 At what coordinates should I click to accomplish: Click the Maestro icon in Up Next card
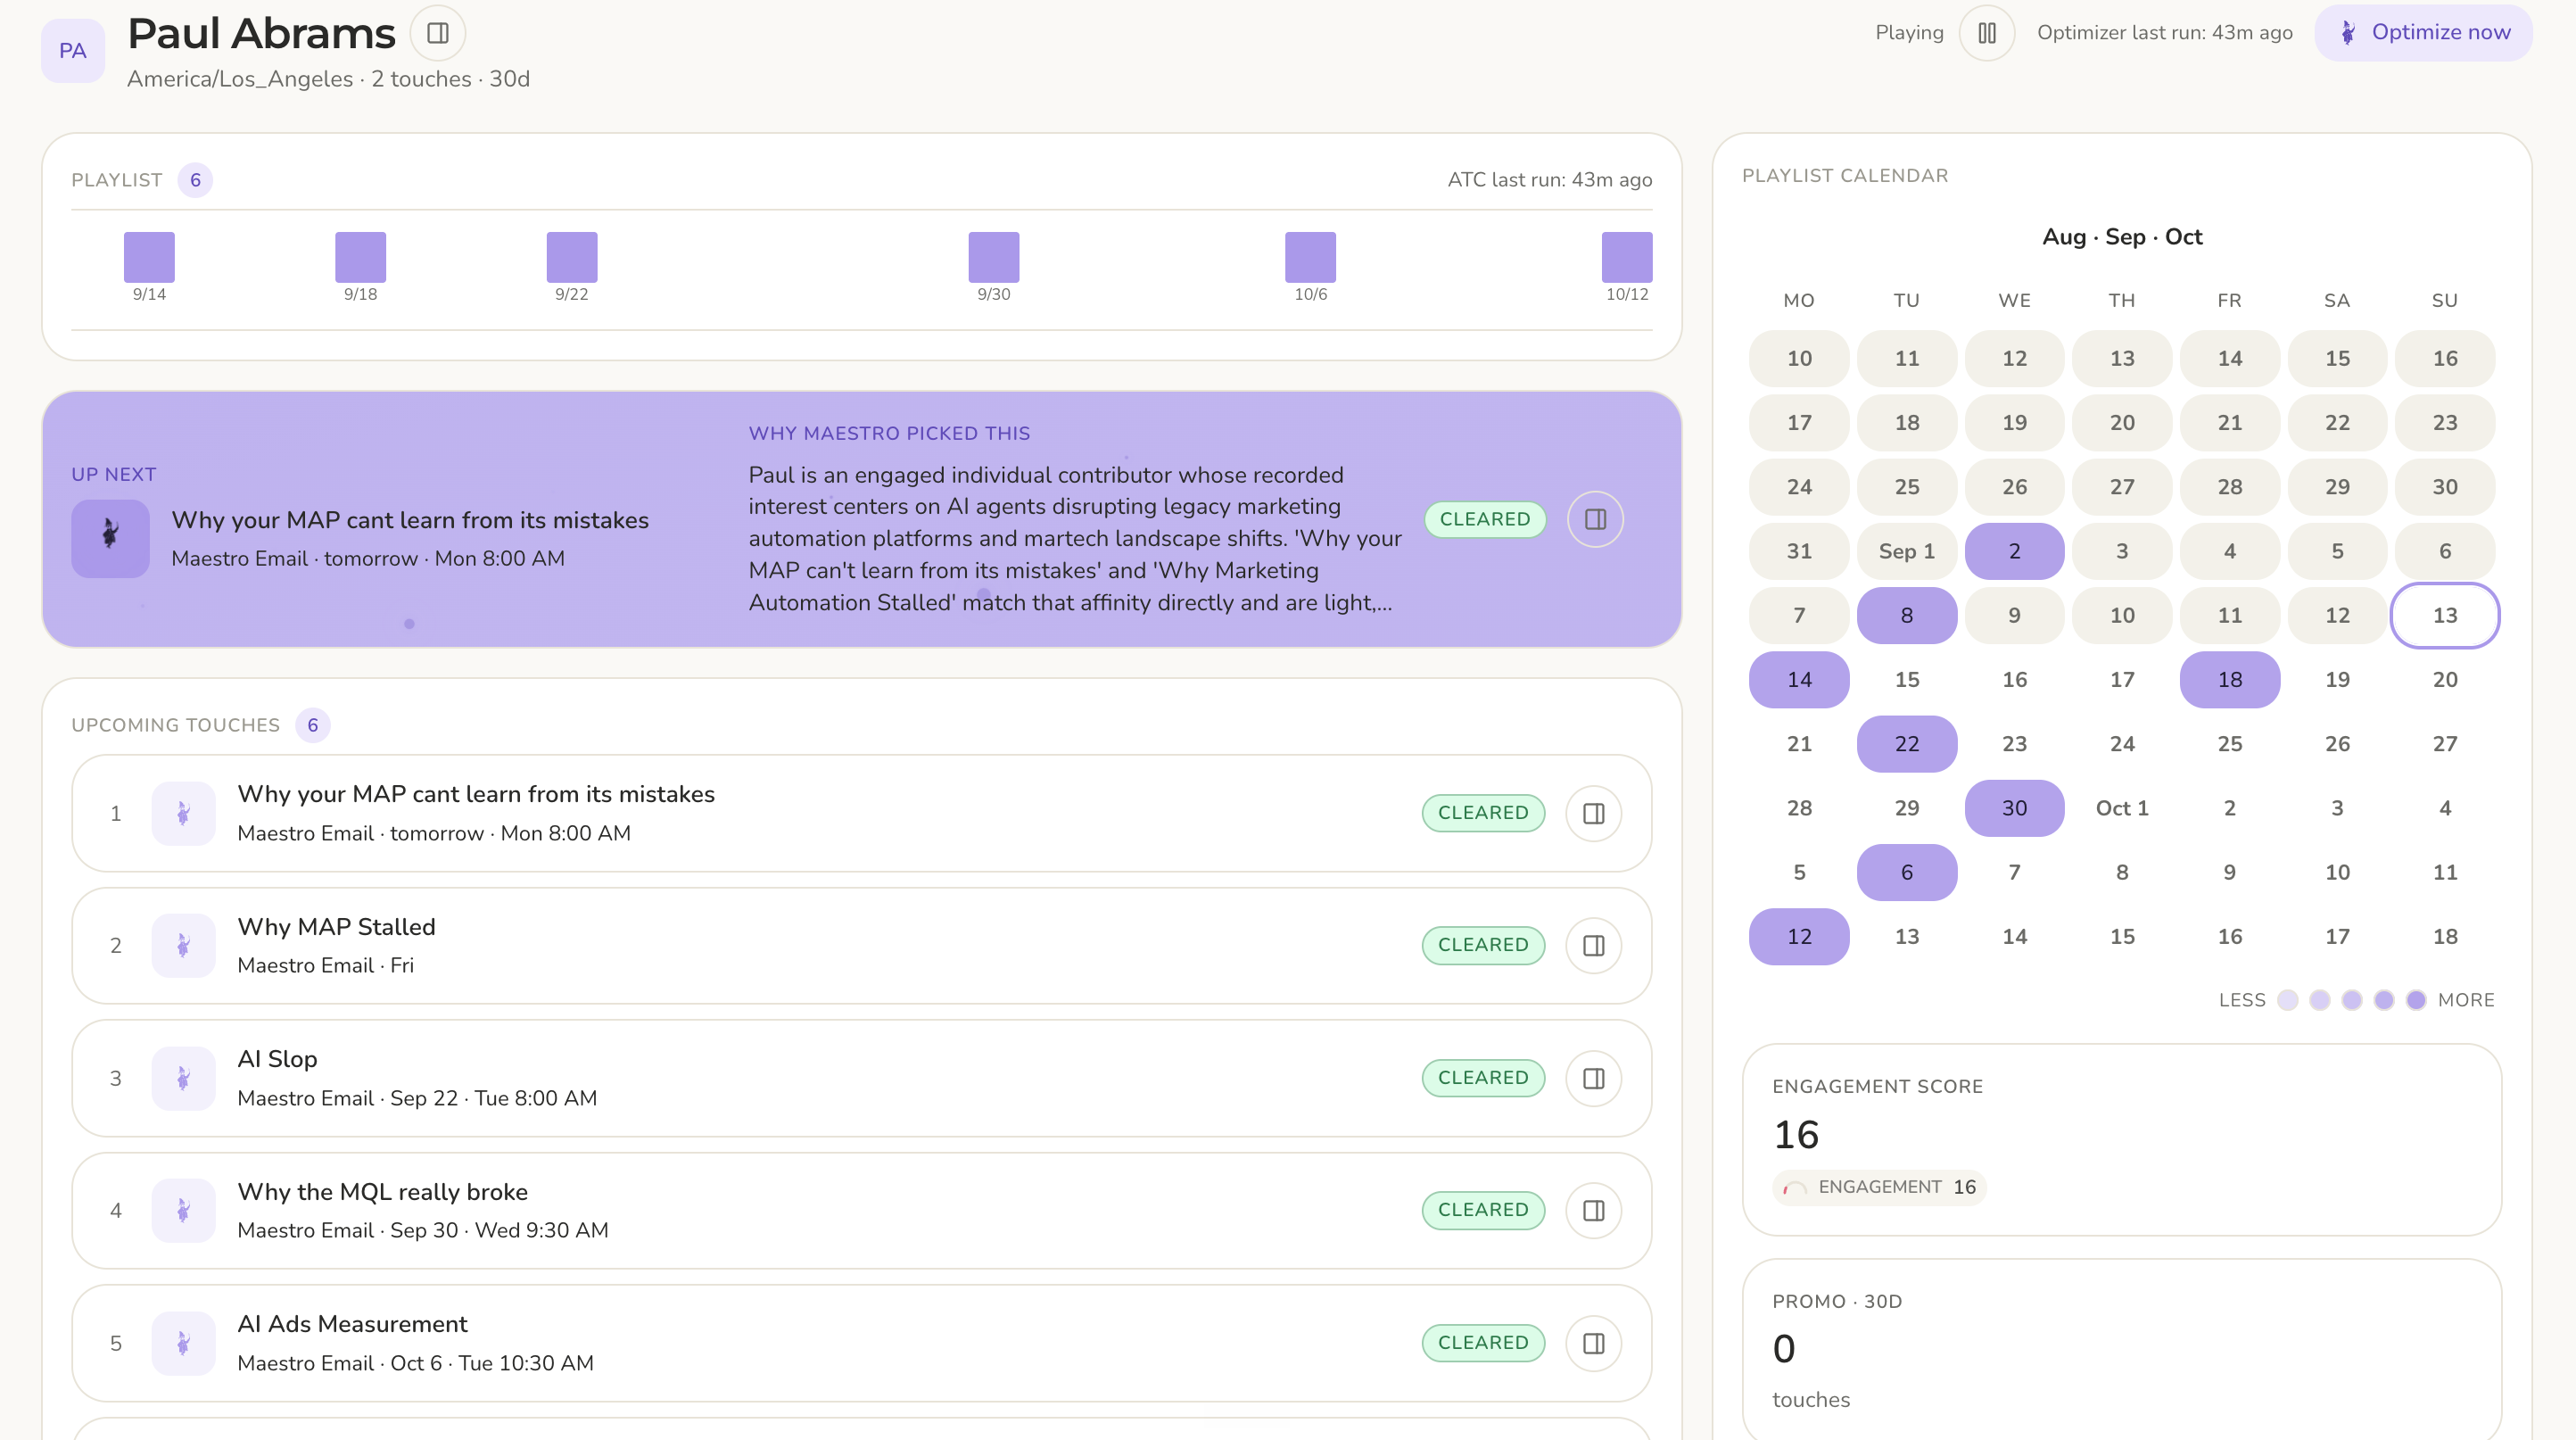110,538
